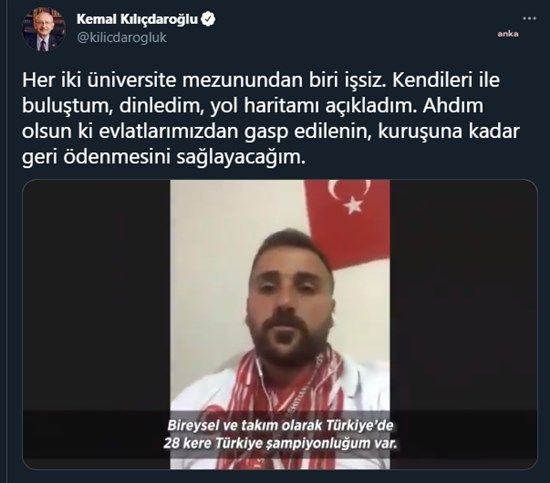Click the tweet line 'geri ödenmesini sağlayacağım.'

point(163,157)
